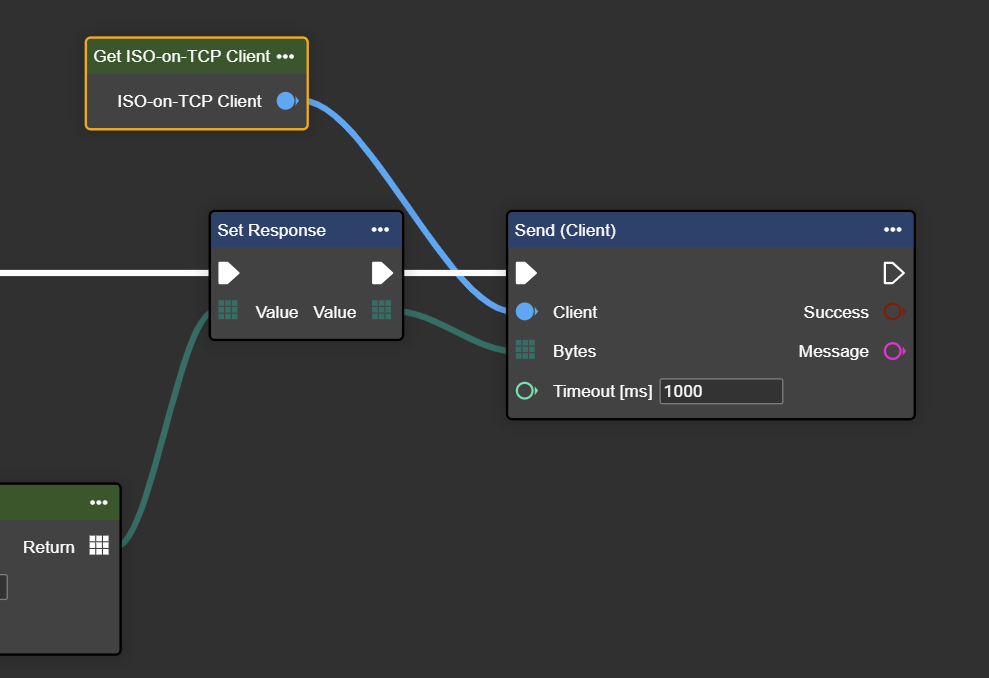
Task: Click Send (Client) execution output pin
Action: coord(893,273)
